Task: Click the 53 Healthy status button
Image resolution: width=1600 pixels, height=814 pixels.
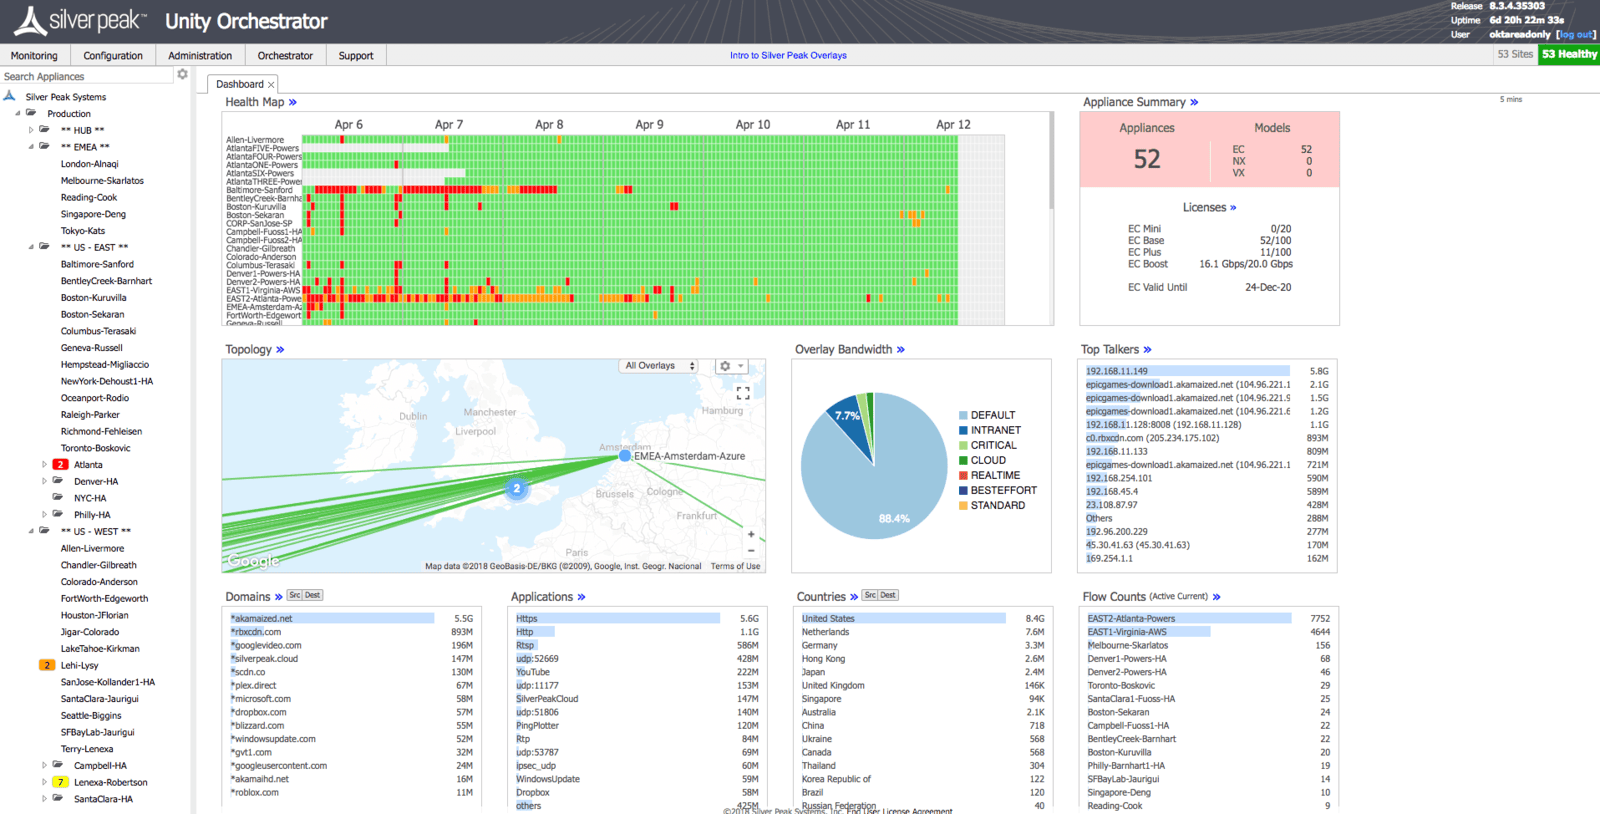Action: [1569, 54]
